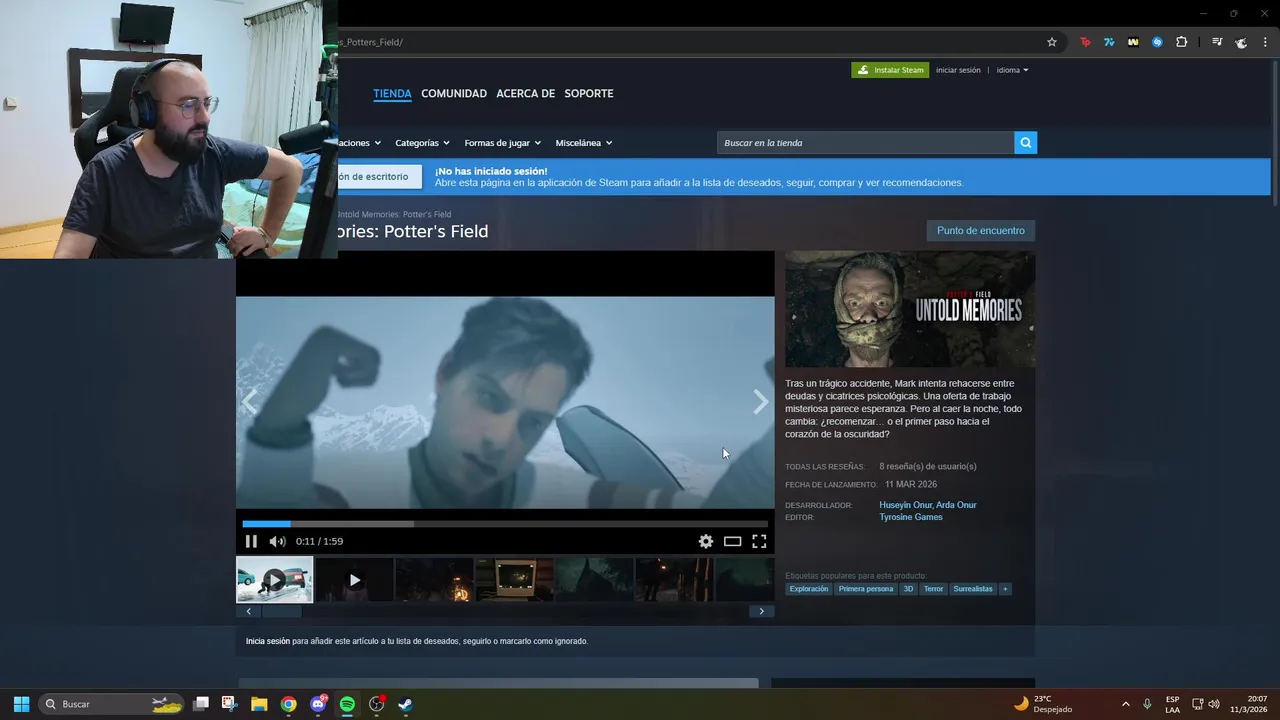Open the Chrome three-dot menu
Image resolution: width=1280 pixels, height=720 pixels.
click(1265, 42)
